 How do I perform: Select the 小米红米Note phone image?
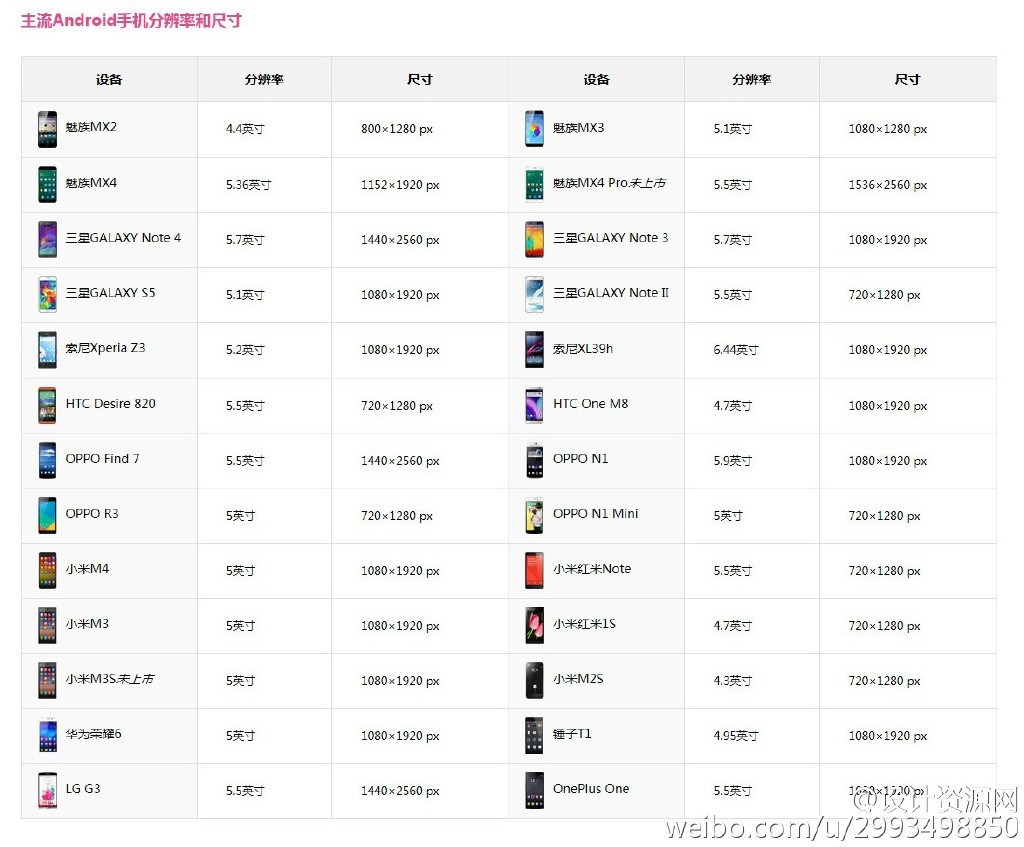(534, 570)
